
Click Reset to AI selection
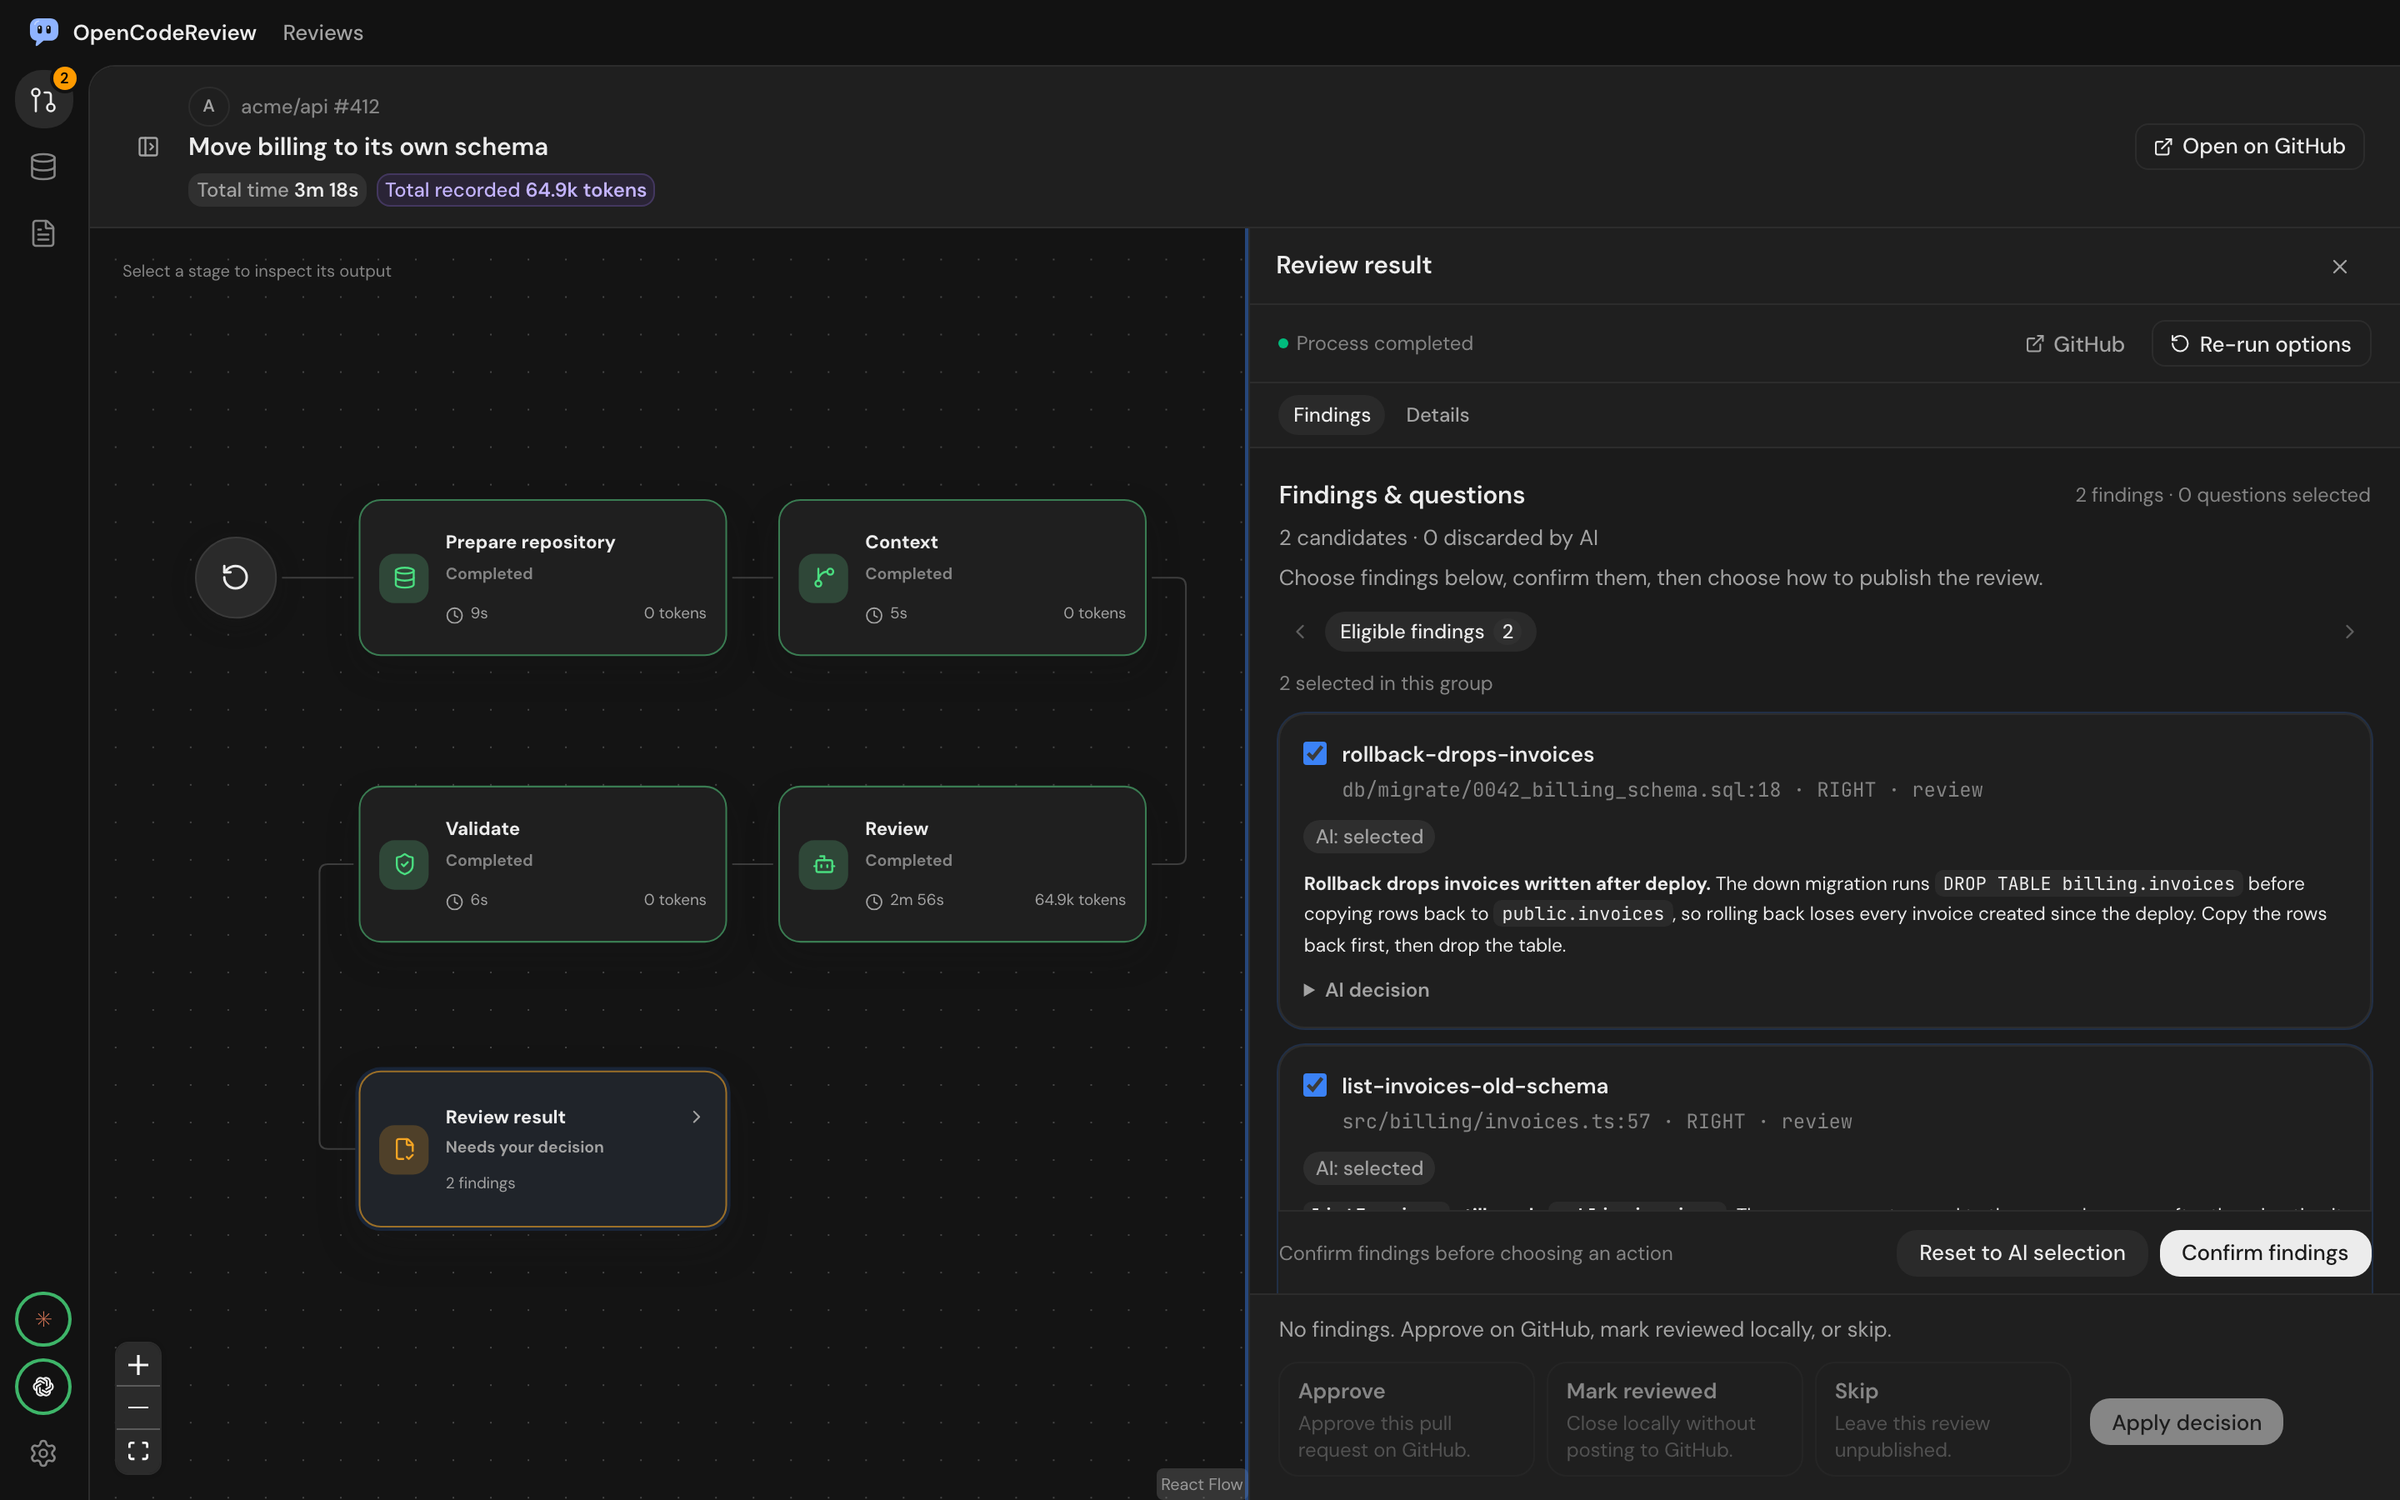tap(2022, 1253)
